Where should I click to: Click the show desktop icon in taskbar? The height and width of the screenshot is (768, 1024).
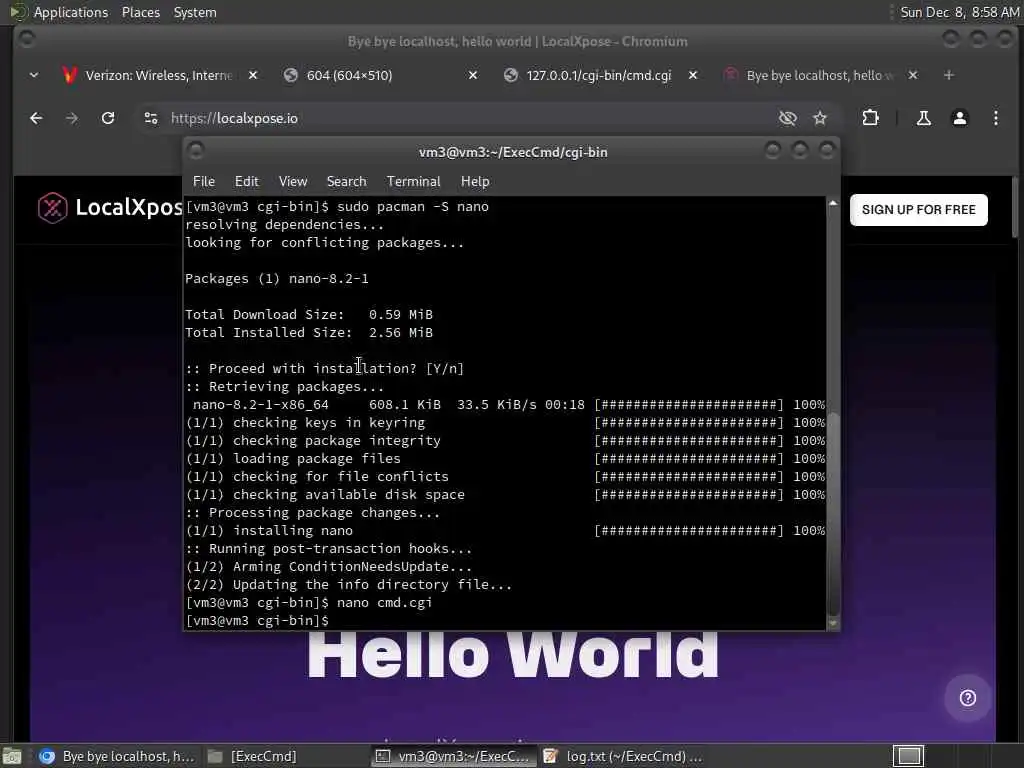(x=13, y=756)
